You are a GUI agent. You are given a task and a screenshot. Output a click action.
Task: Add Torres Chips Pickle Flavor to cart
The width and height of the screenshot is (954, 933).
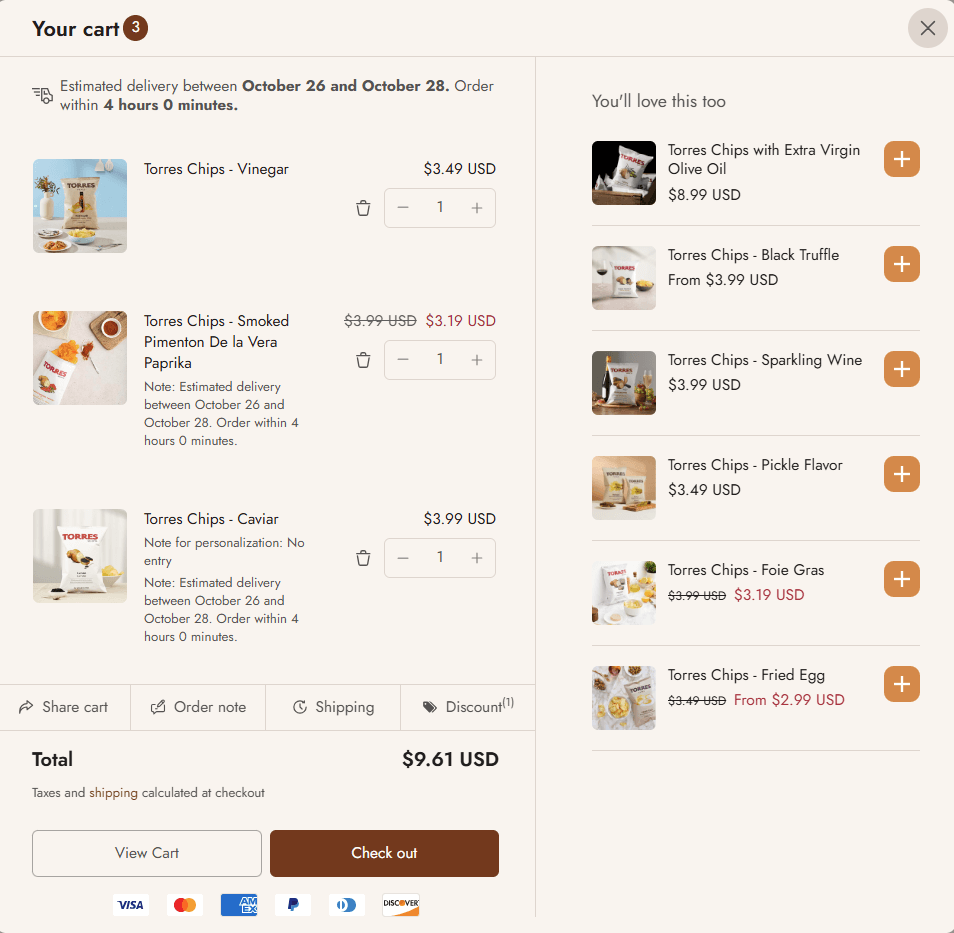tap(901, 474)
